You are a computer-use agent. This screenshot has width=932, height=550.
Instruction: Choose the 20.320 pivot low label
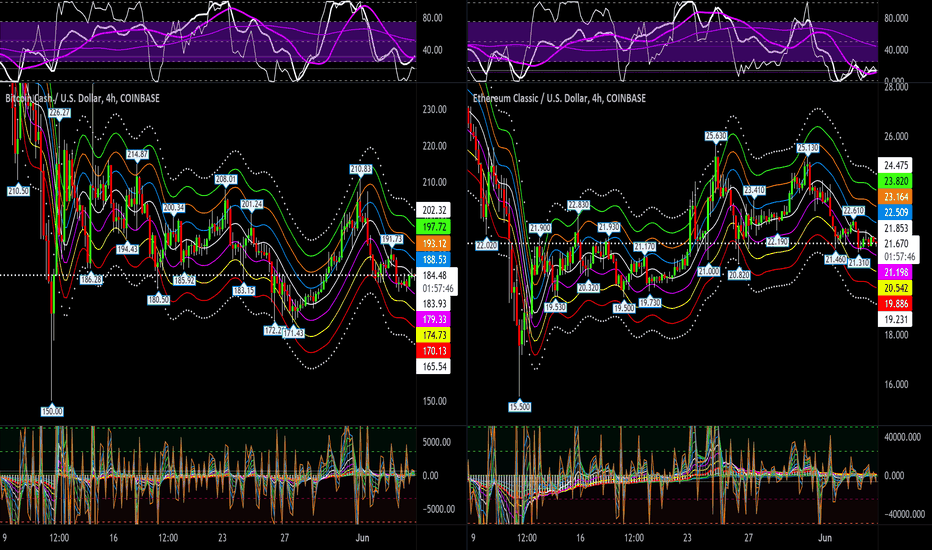pyautogui.click(x=588, y=287)
